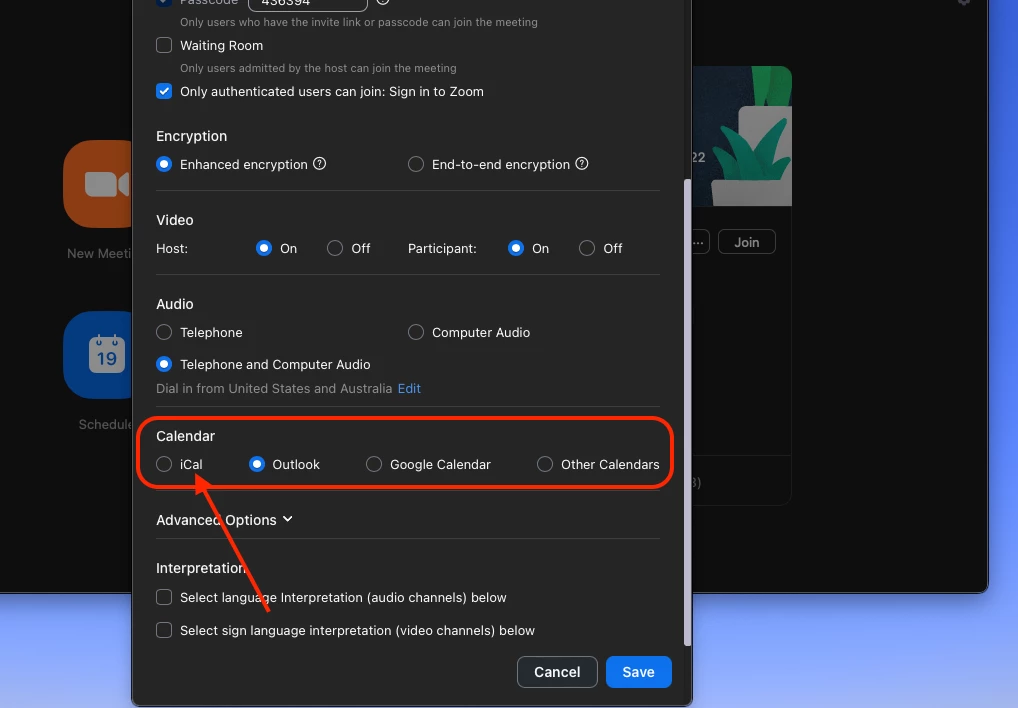1018x708 pixels.
Task: Click the Calendar section heading
Action: point(185,436)
